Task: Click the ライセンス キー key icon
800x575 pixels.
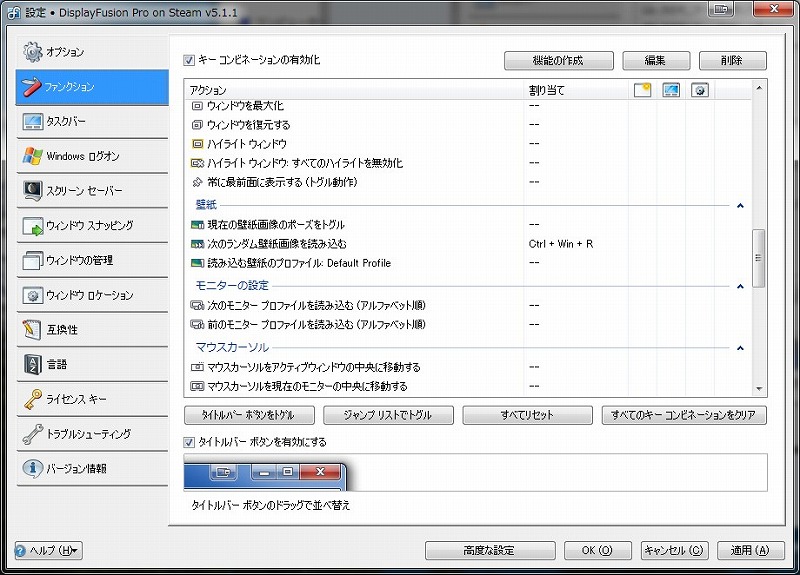Action: tap(32, 399)
